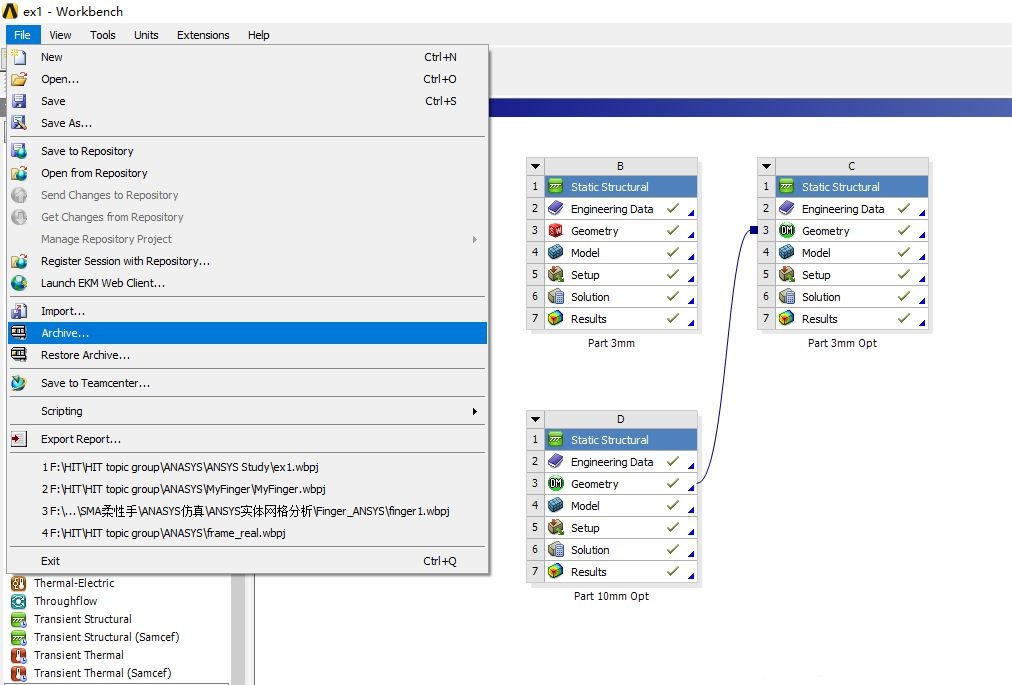The height and width of the screenshot is (685, 1012).
Task: Click the Results icon in system C
Action: [787, 318]
